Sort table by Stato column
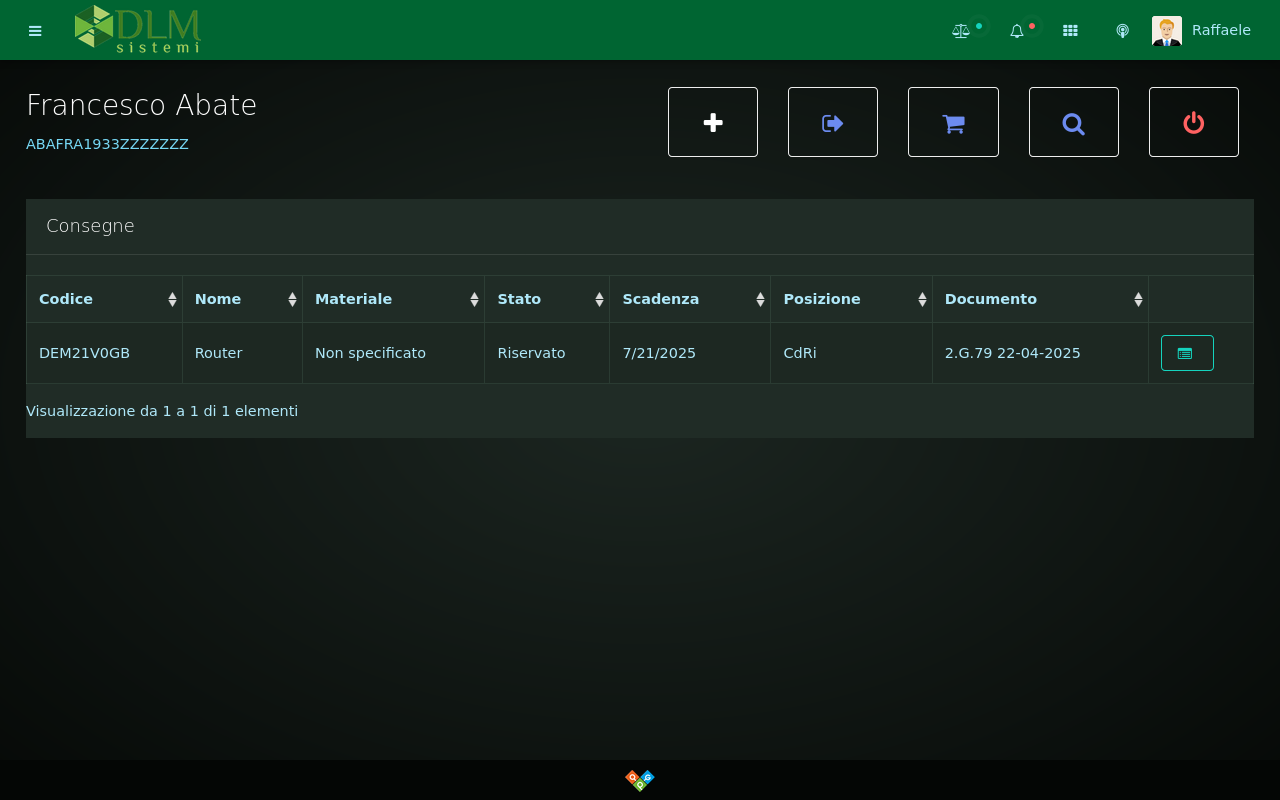The width and height of the screenshot is (1280, 800). coord(546,299)
